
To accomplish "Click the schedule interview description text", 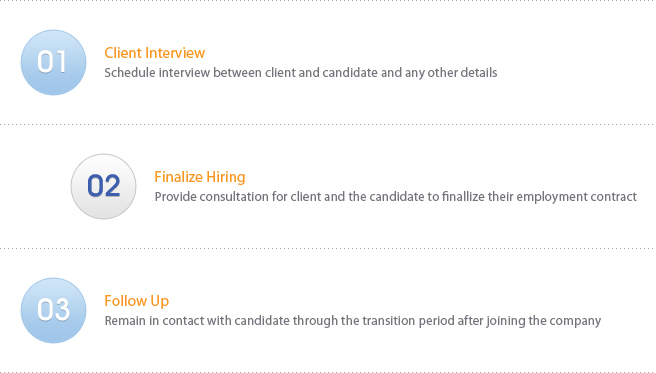I will [x=300, y=73].
